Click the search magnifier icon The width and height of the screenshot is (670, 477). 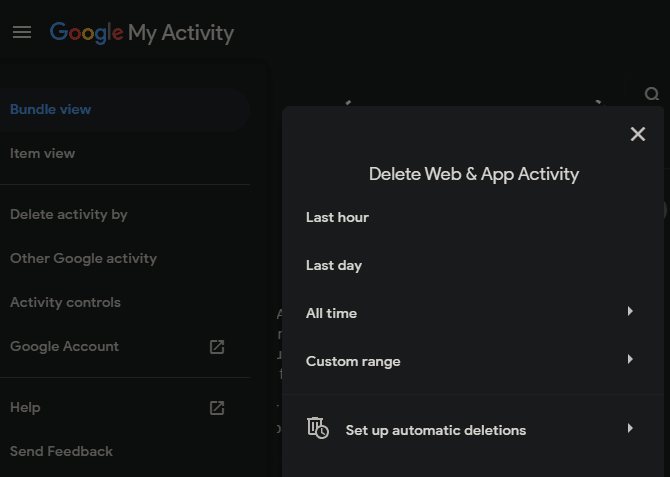[652, 95]
